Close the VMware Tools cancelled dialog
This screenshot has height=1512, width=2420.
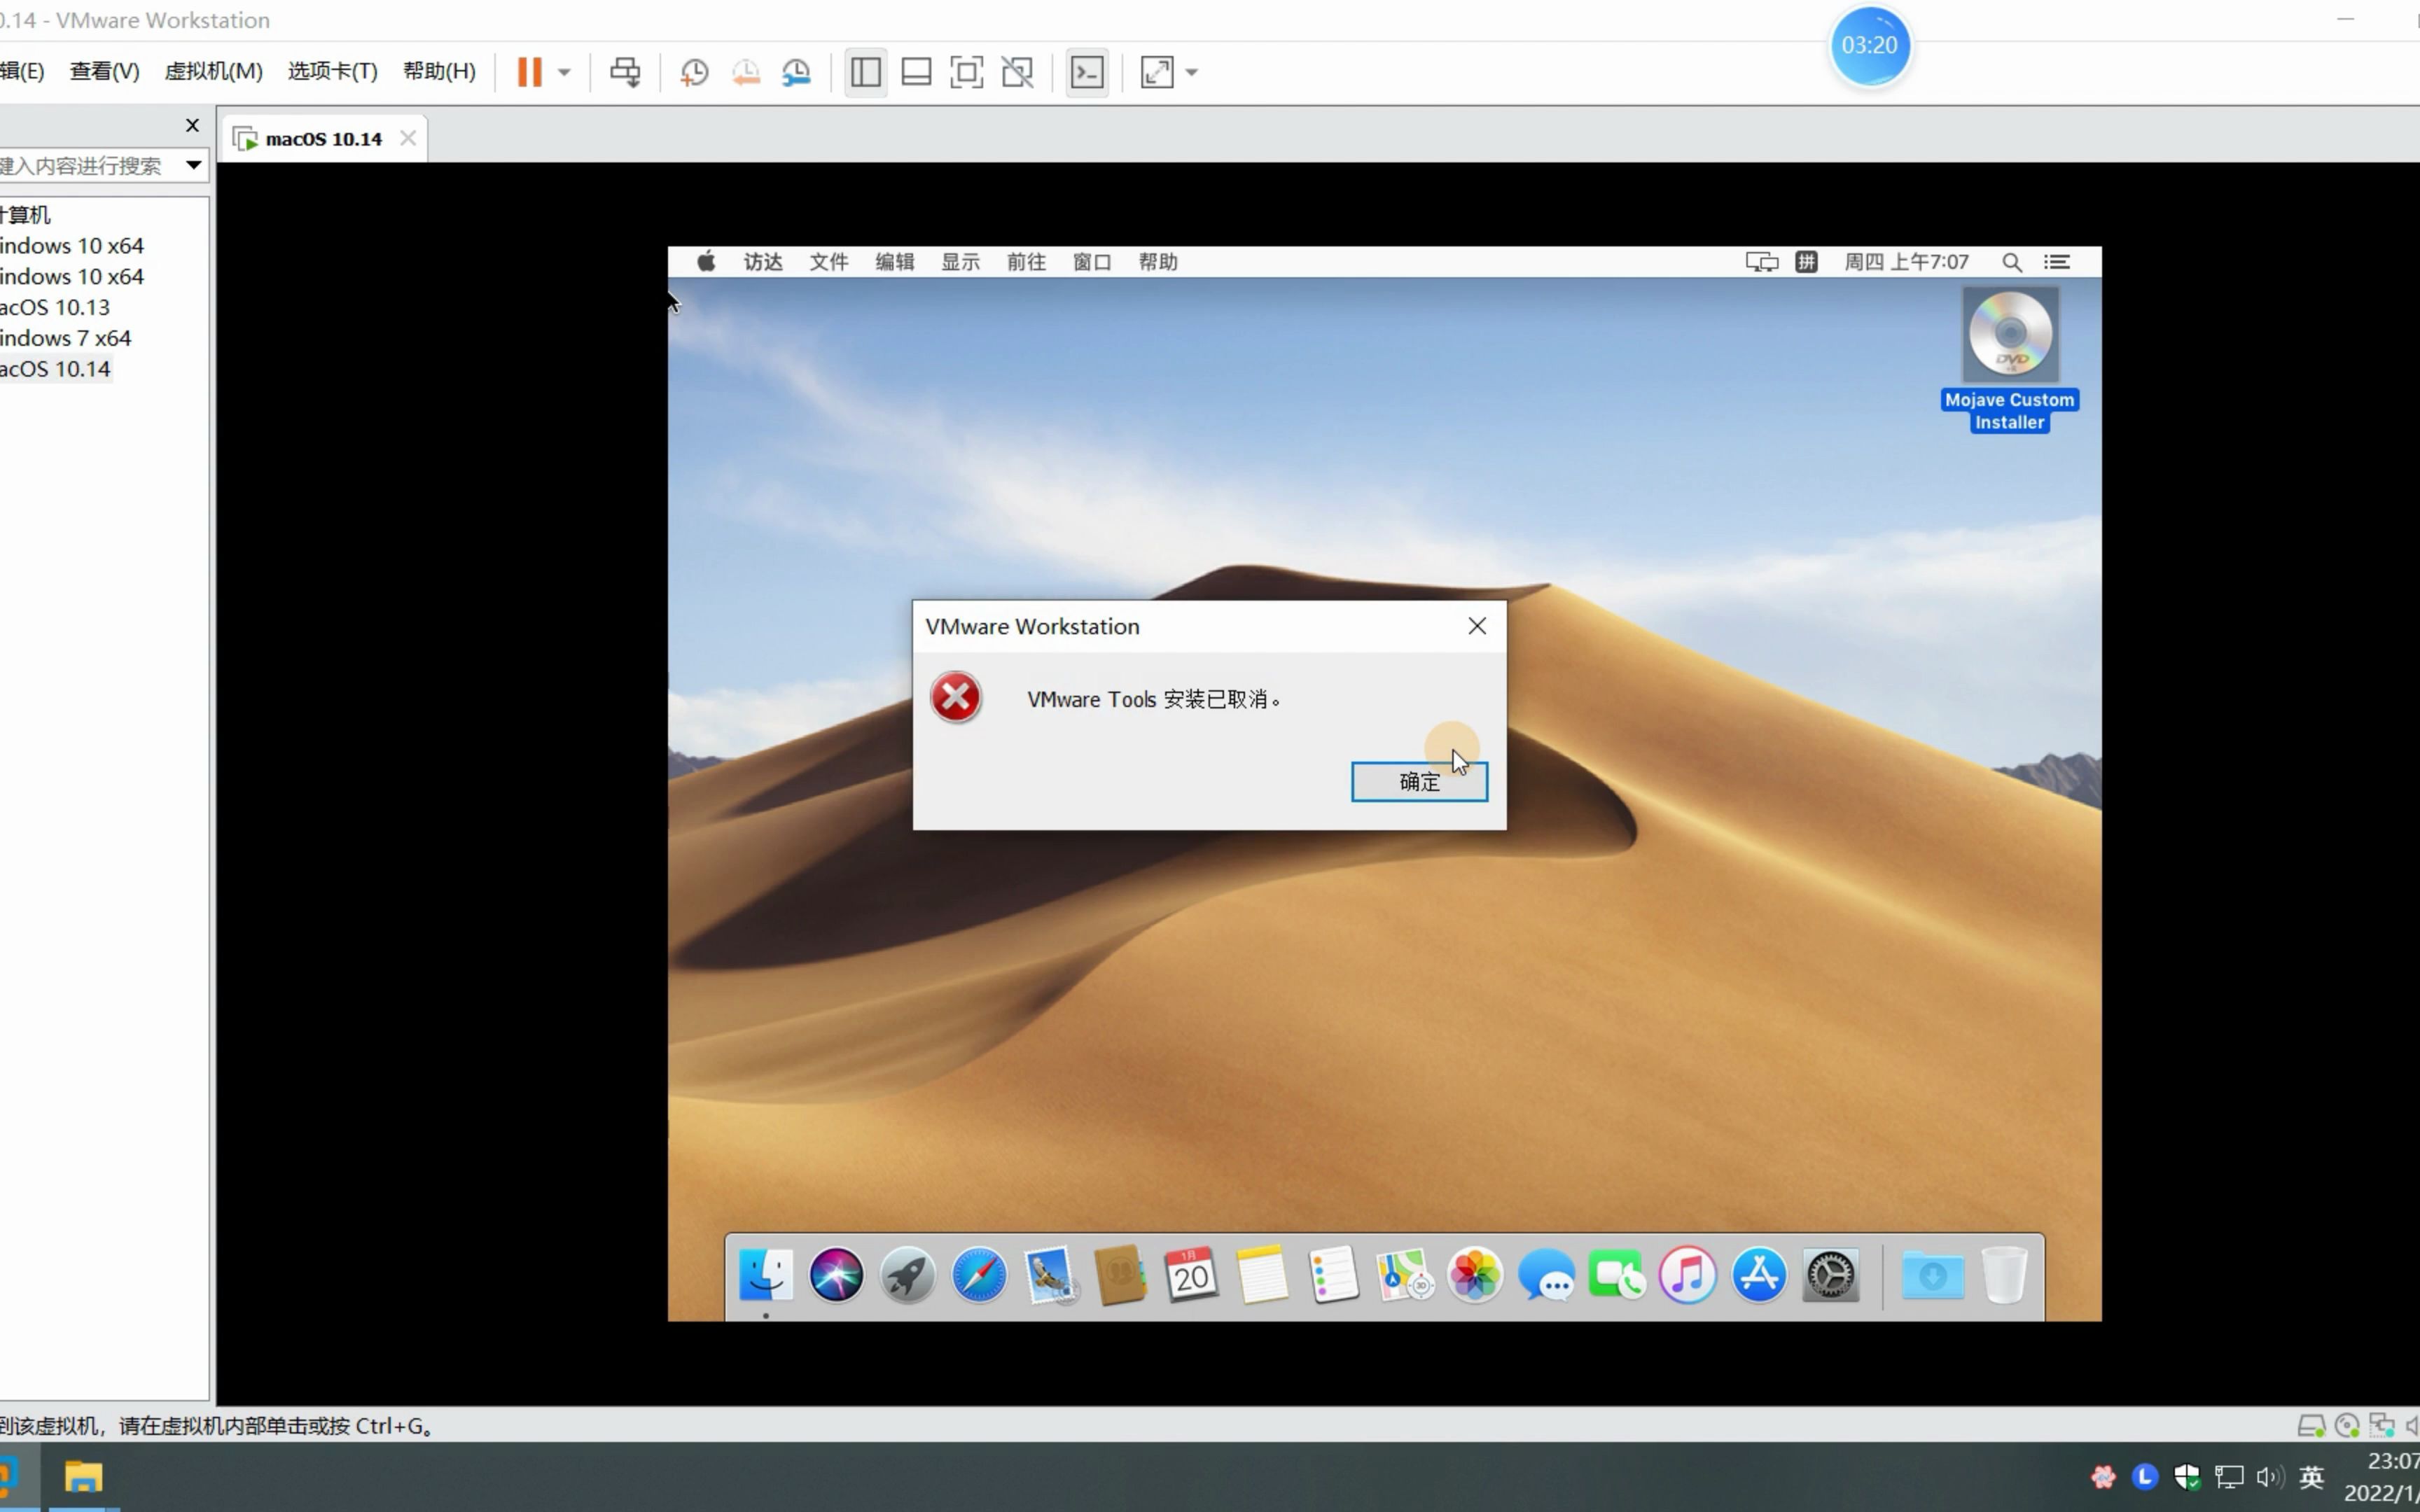pyautogui.click(x=1477, y=626)
